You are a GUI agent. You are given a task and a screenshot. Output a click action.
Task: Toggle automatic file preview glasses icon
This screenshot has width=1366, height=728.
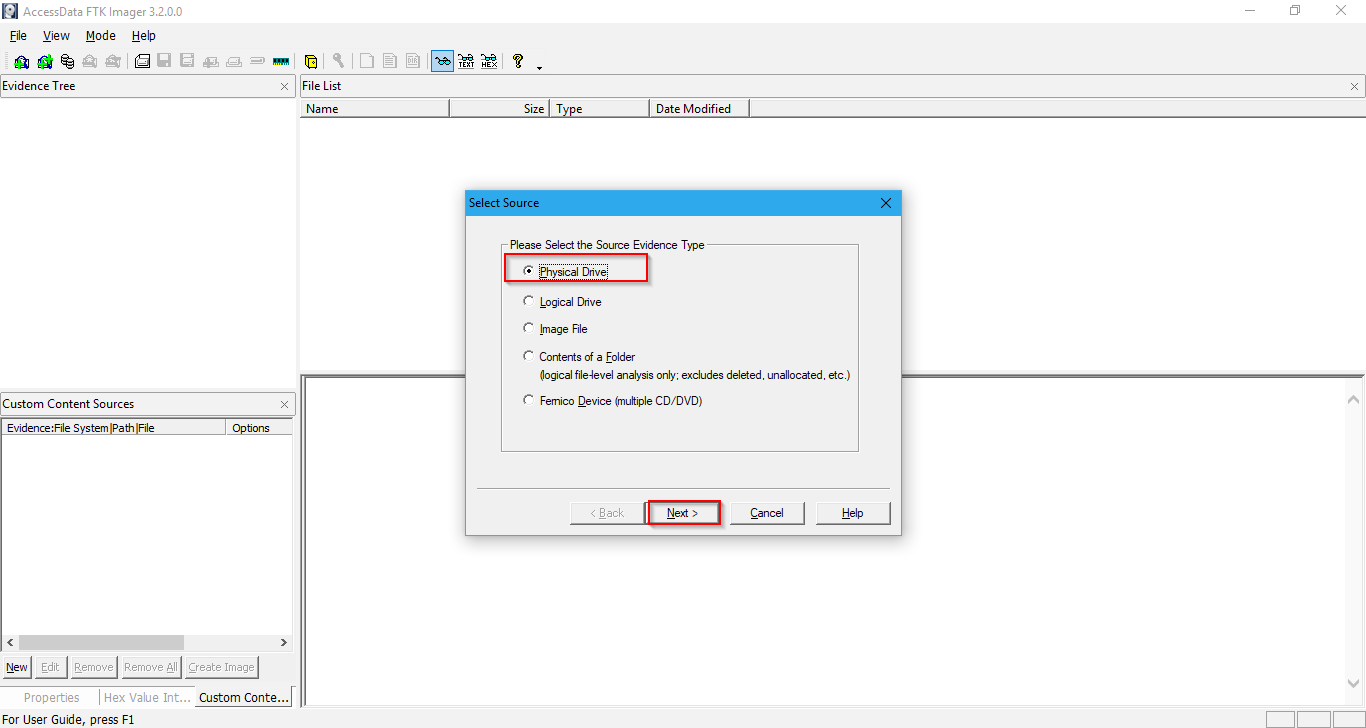coord(443,61)
